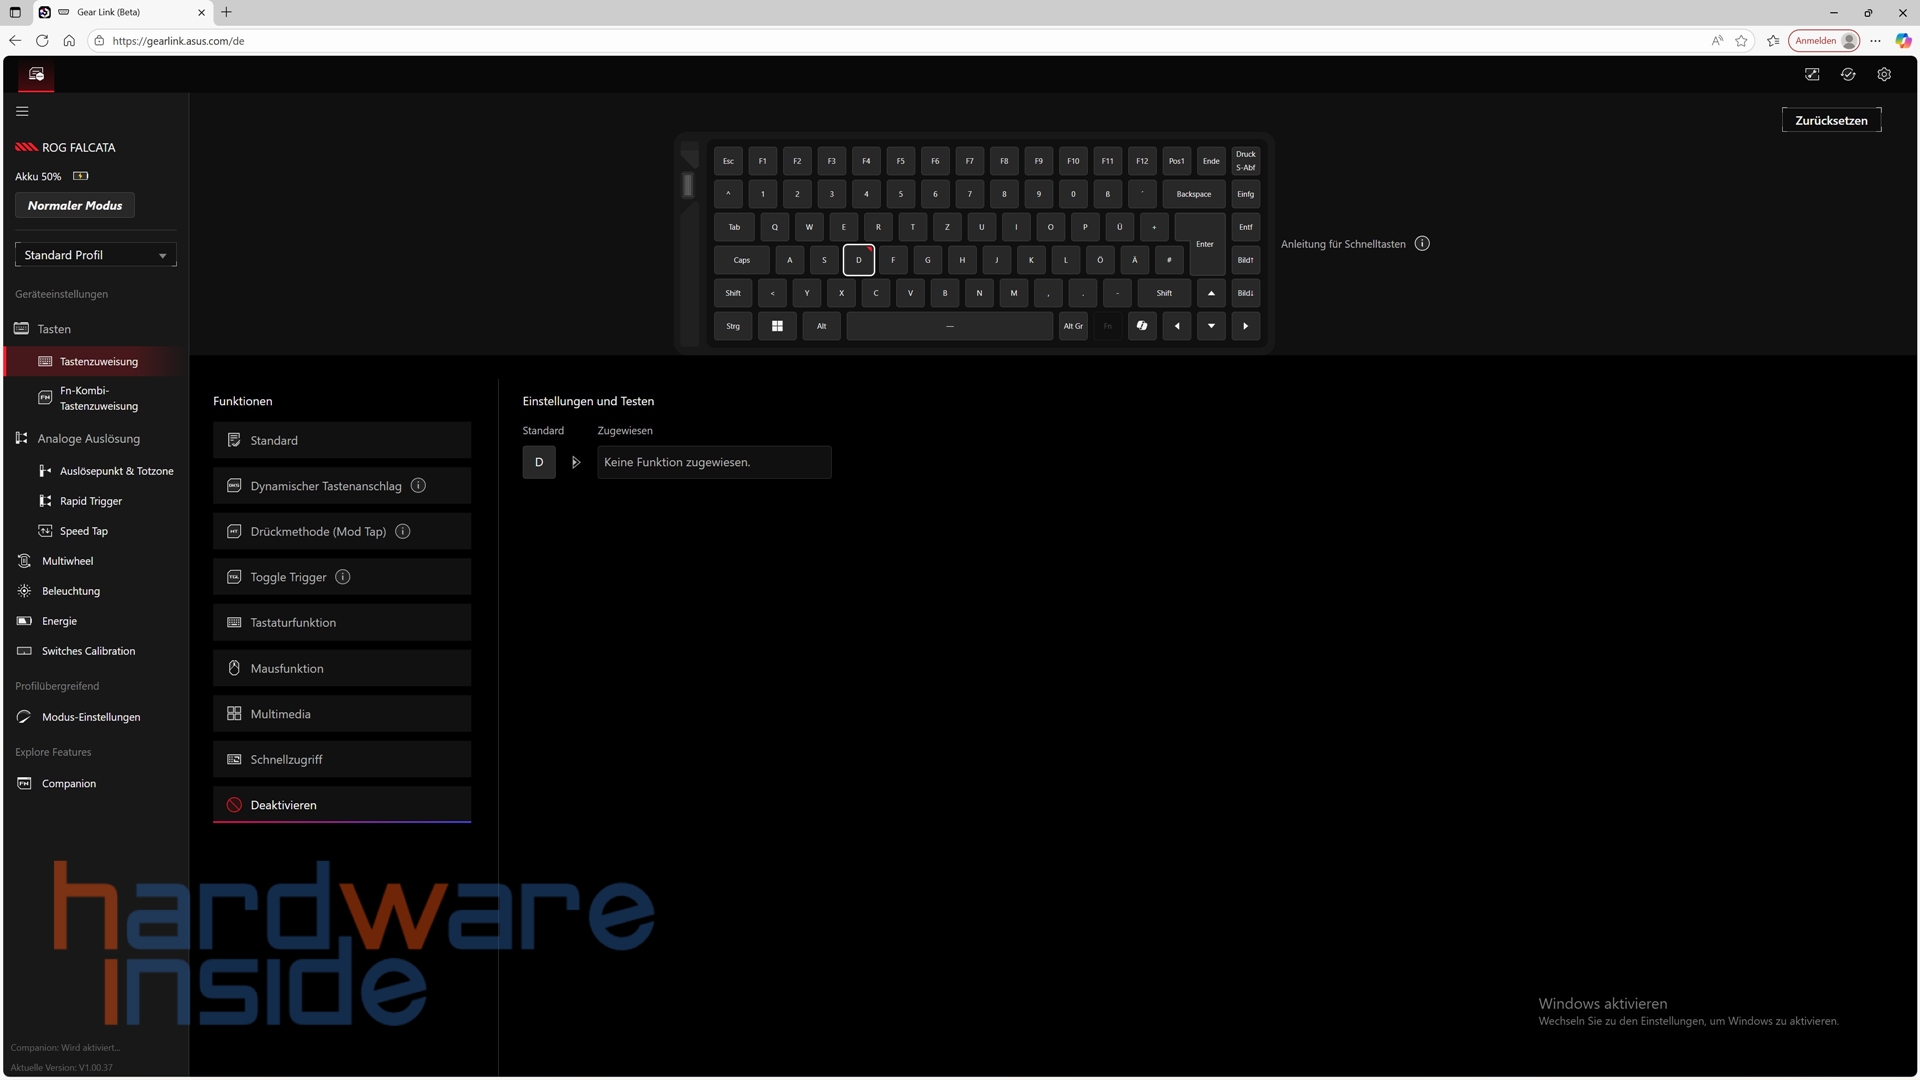Viewport: 1920px width, 1080px height.
Task: Click the settings gear icon top right
Action: pyautogui.click(x=1884, y=75)
